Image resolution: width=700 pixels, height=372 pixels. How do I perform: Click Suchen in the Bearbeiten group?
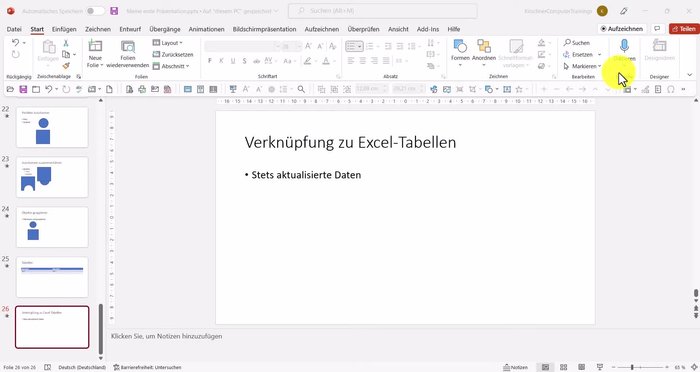click(576, 43)
